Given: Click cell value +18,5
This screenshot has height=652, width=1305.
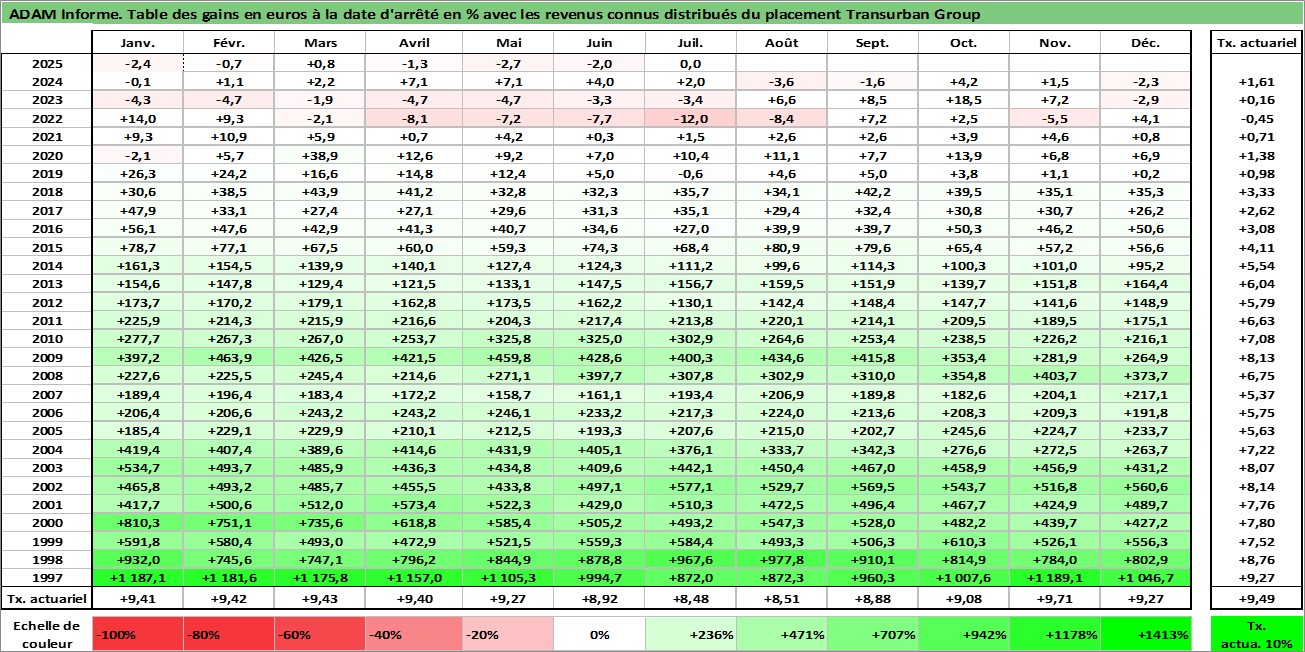Looking at the screenshot, I should click(963, 100).
